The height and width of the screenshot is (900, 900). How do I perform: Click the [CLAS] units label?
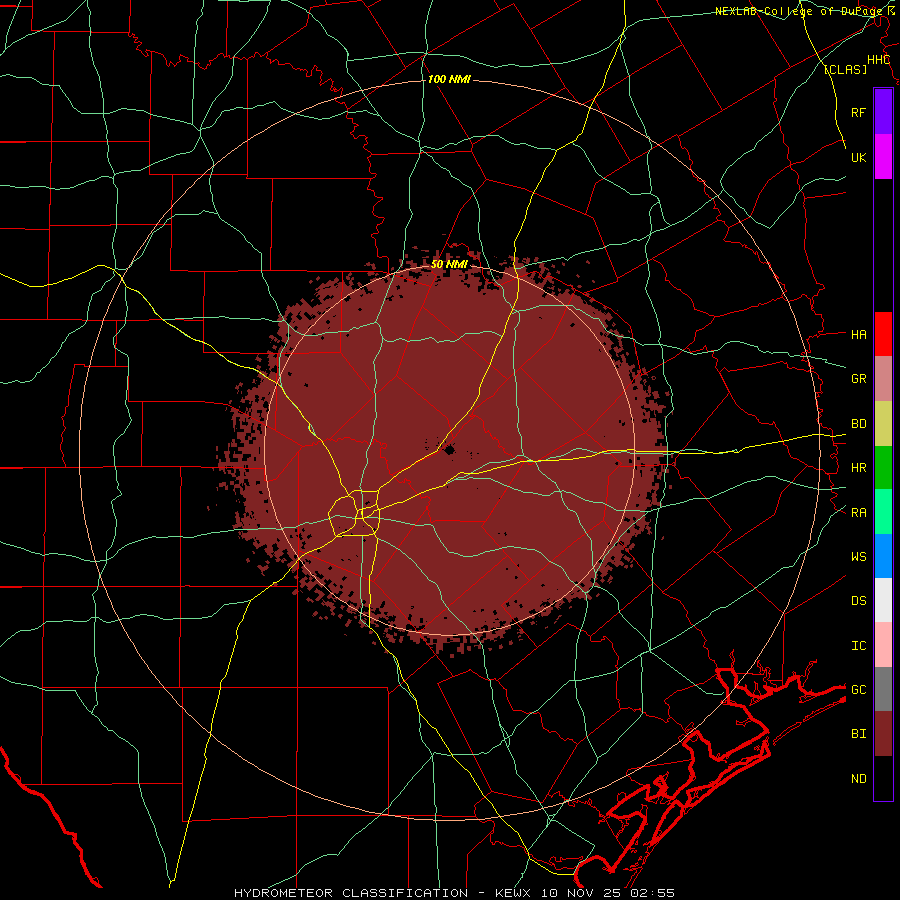click(x=845, y=69)
